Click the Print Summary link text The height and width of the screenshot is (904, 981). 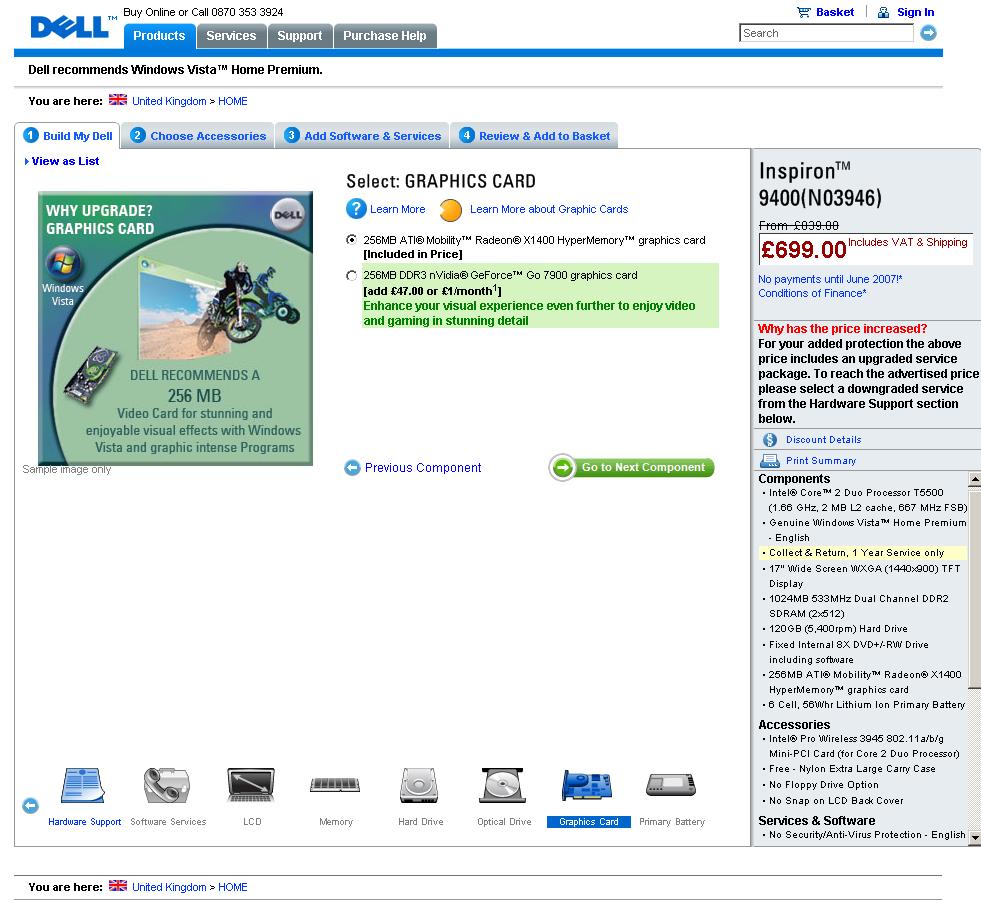[821, 460]
